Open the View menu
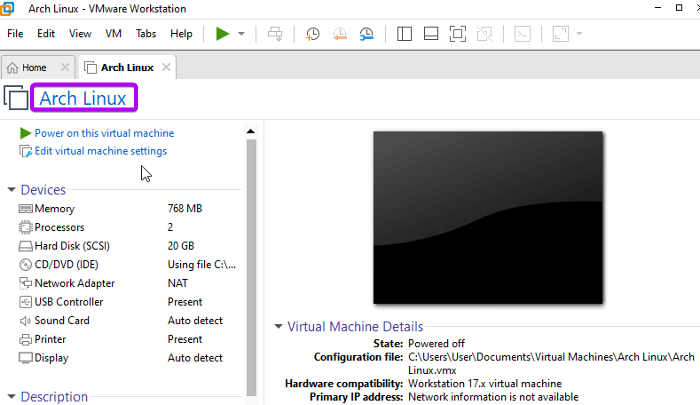Image resolution: width=700 pixels, height=405 pixels. click(x=80, y=33)
